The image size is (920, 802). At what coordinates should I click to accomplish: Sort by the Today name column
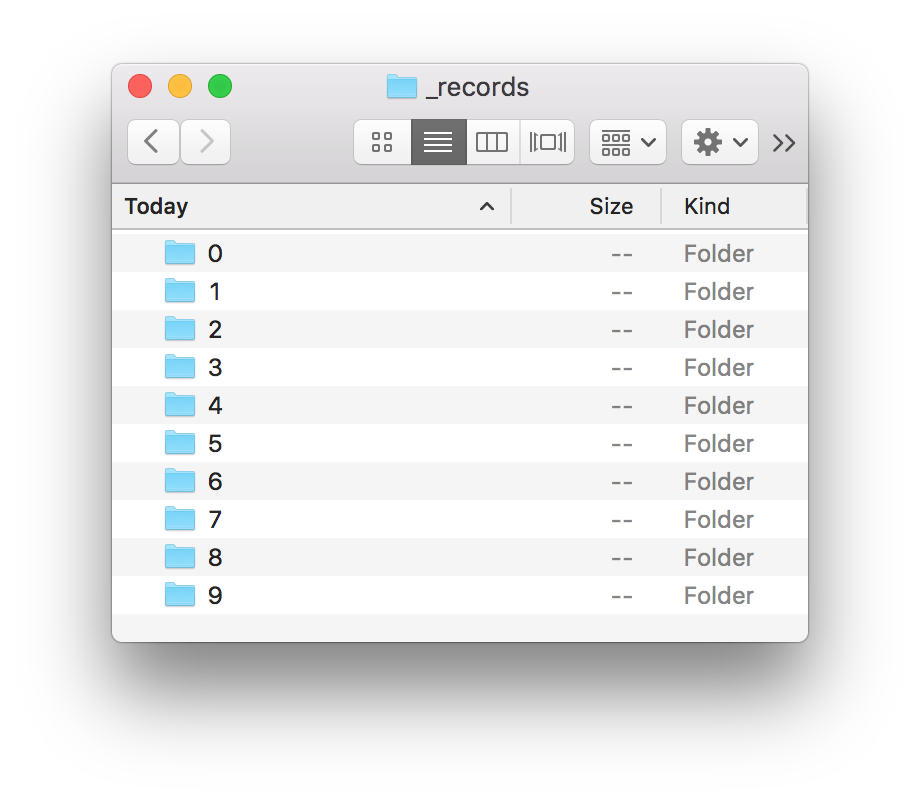tap(157, 207)
